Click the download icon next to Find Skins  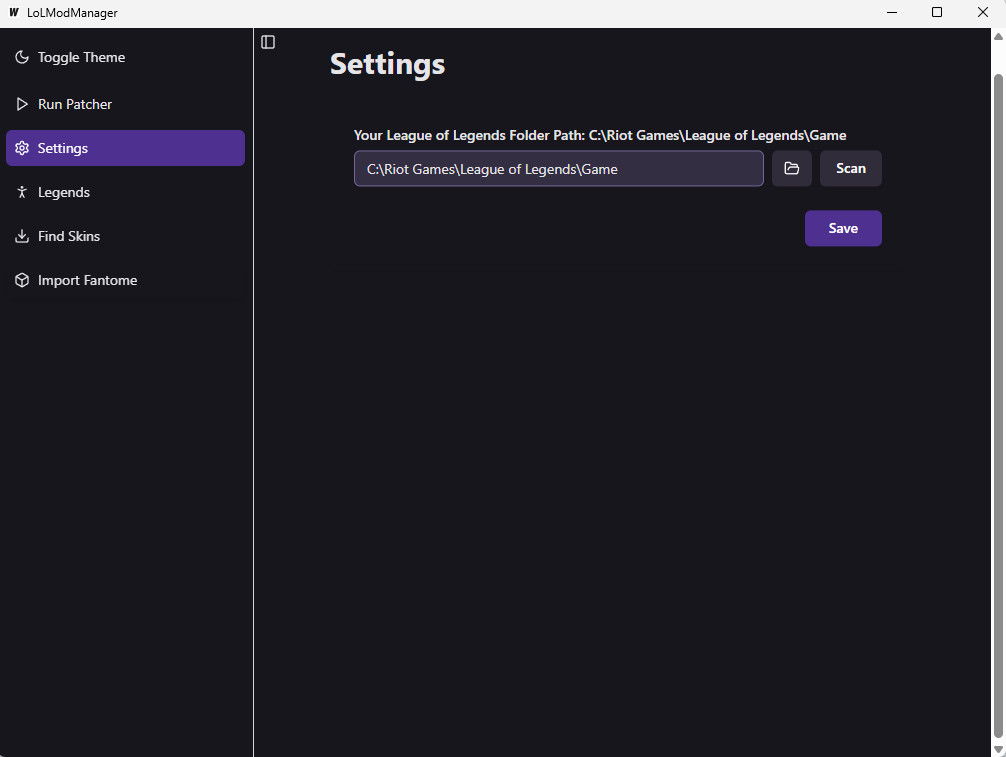(21, 235)
